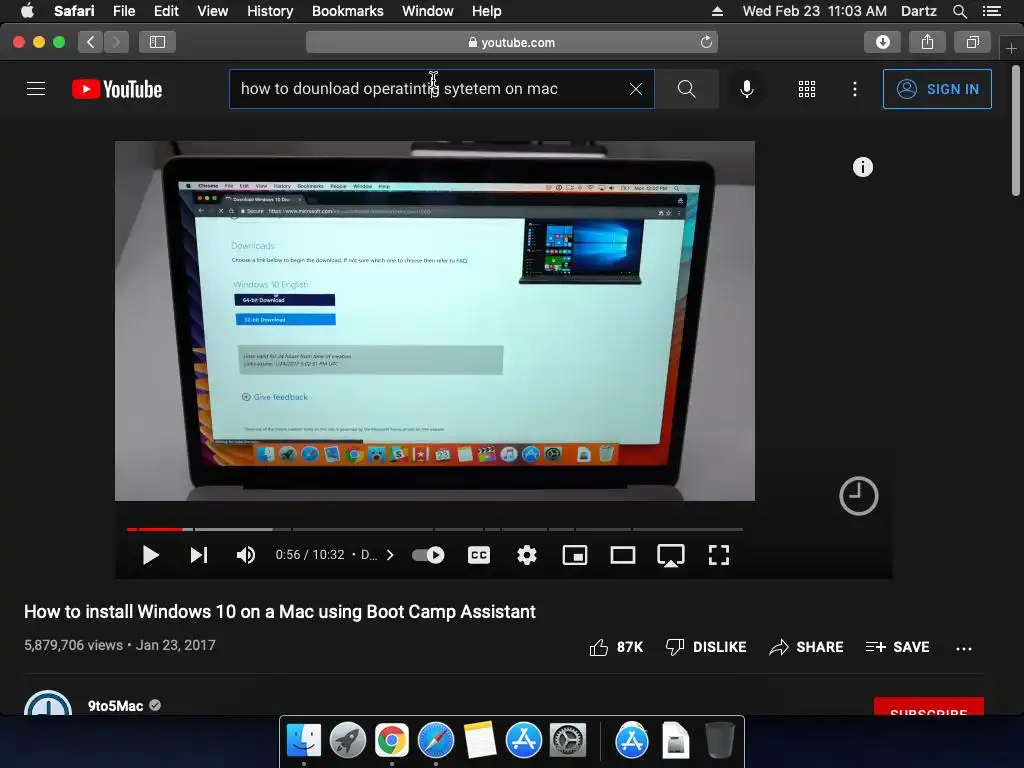Open the File menu

[x=123, y=11]
